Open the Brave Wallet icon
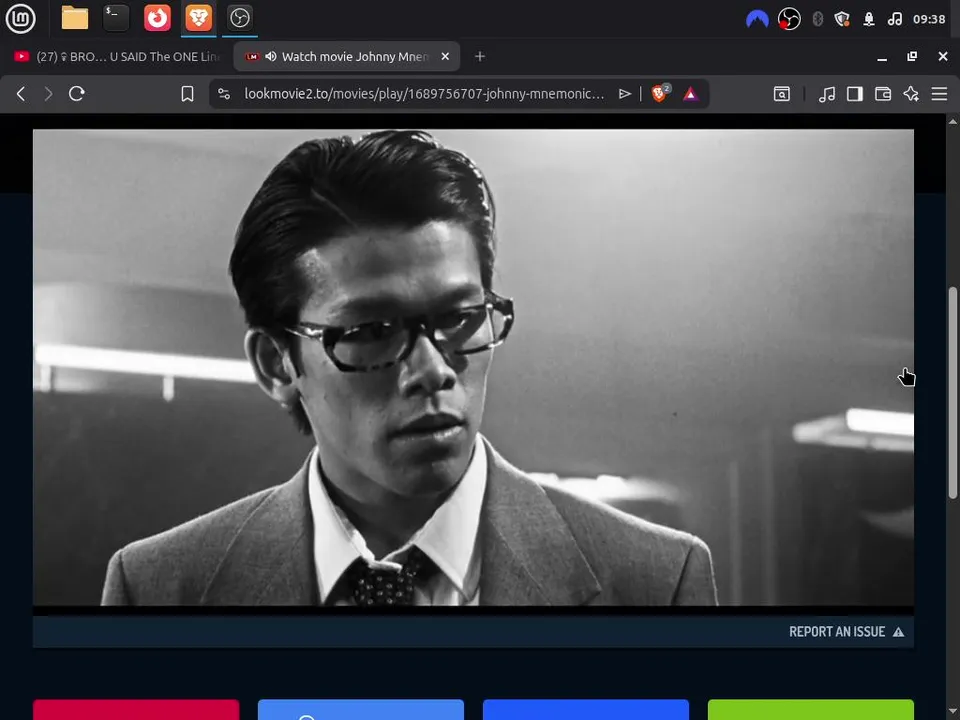The width and height of the screenshot is (960, 720). click(883, 94)
